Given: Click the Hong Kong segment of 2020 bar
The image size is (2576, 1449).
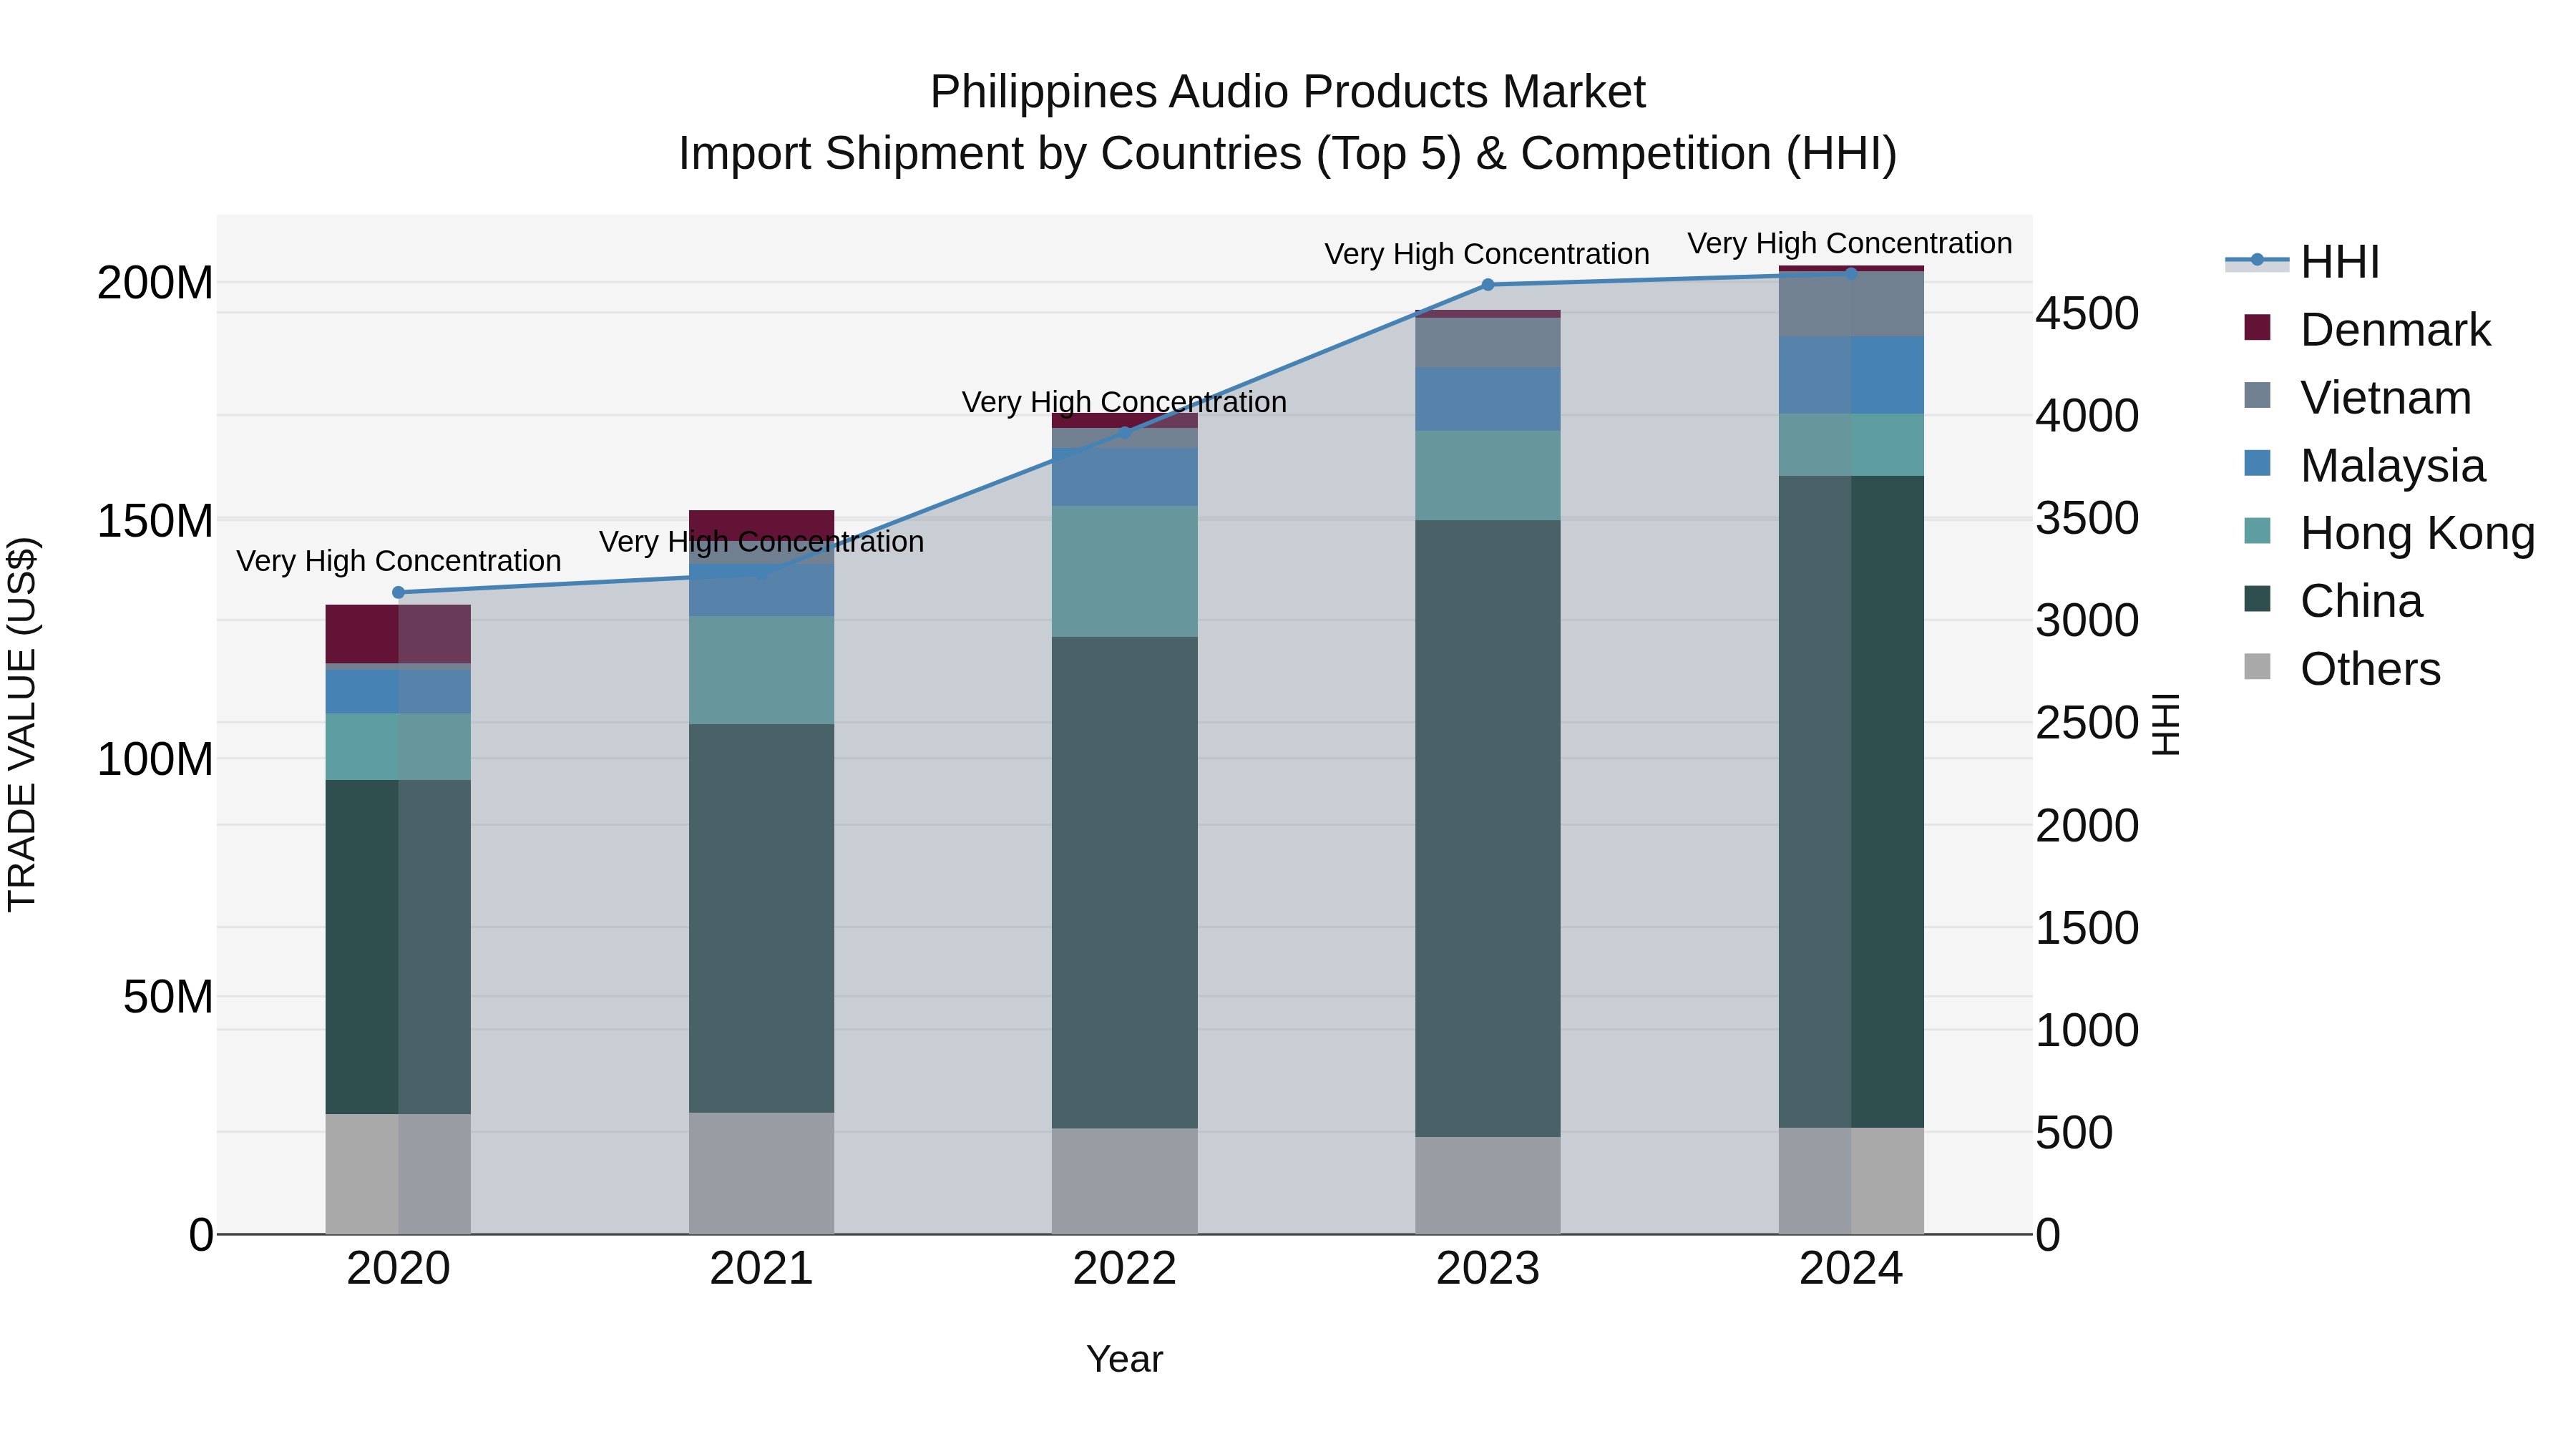Looking at the screenshot, I should pos(398,747).
